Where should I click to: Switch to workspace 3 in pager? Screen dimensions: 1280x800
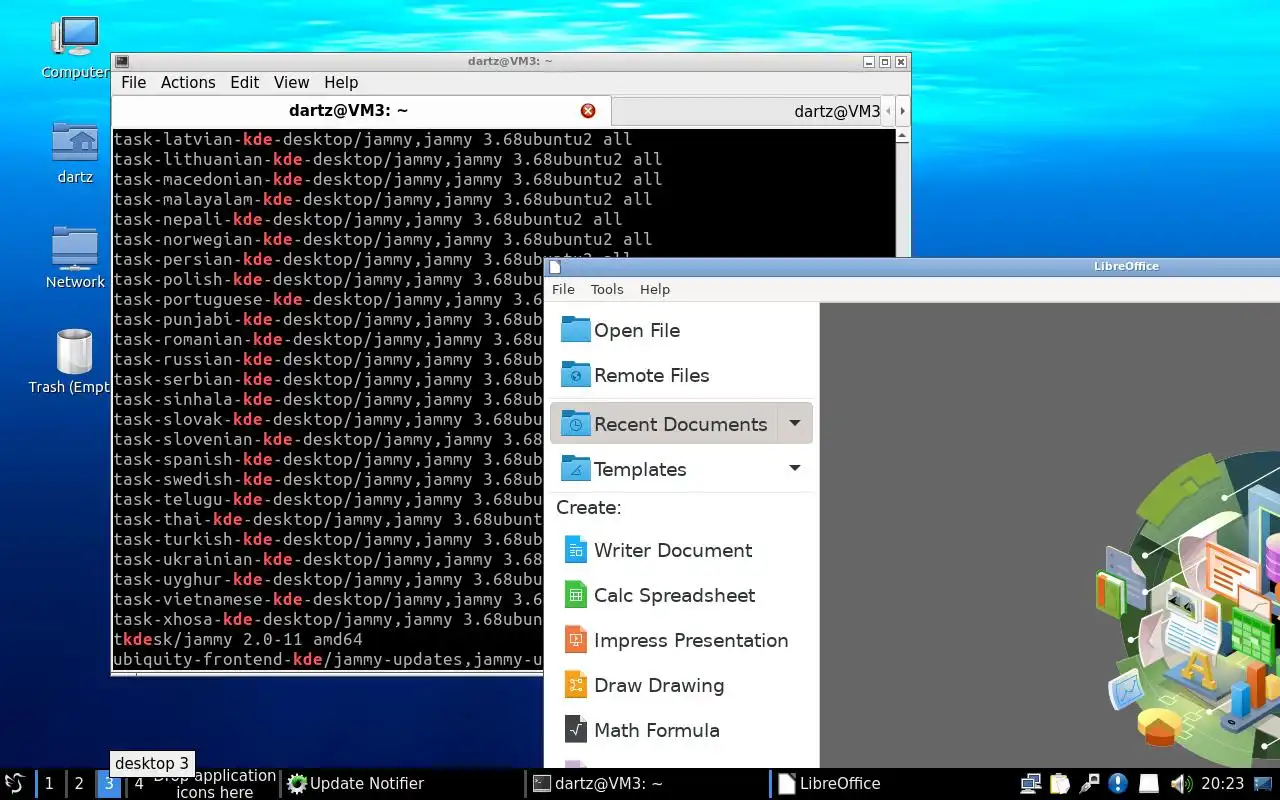109,784
